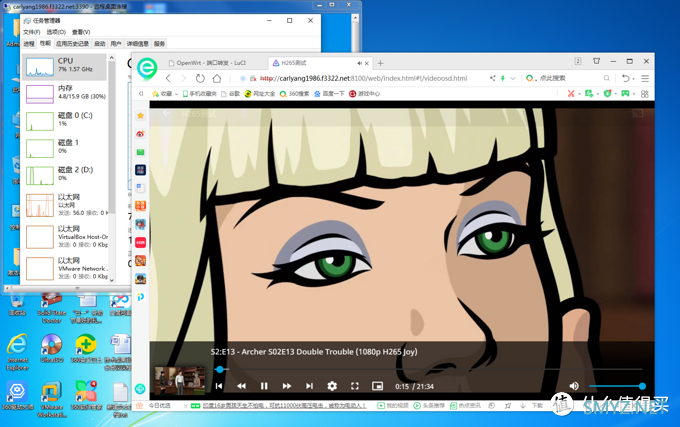Image resolution: width=680 pixels, height=427 pixels.
Task: Mute the H265测试 tab audio icon
Action: (x=359, y=63)
